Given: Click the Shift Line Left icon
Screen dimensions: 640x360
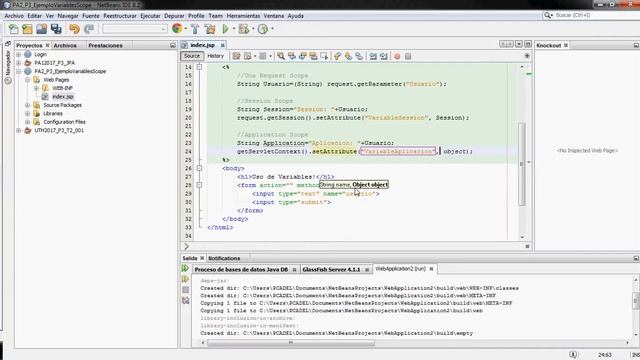Looking at the screenshot, I should pyautogui.click(x=373, y=56).
